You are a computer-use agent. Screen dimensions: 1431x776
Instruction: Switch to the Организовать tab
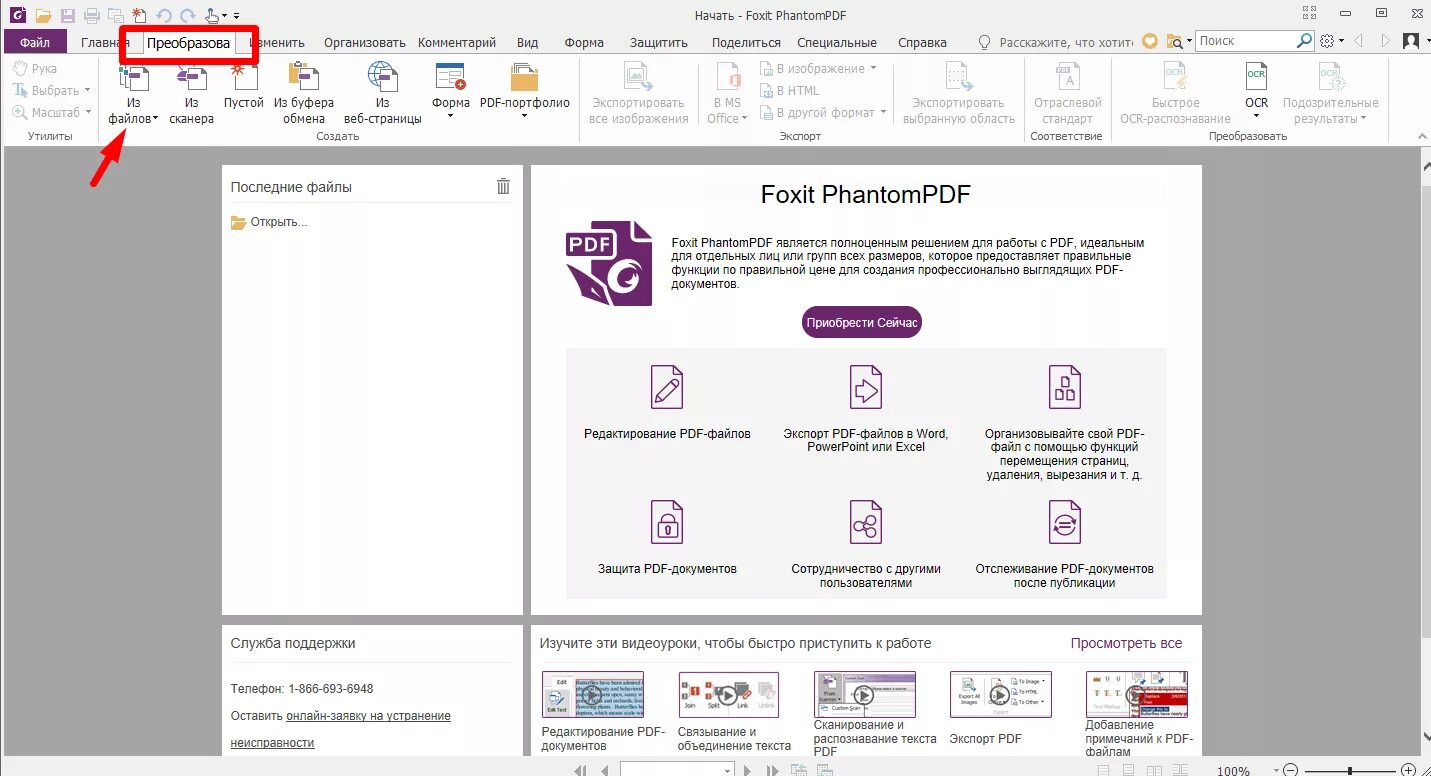coord(365,42)
